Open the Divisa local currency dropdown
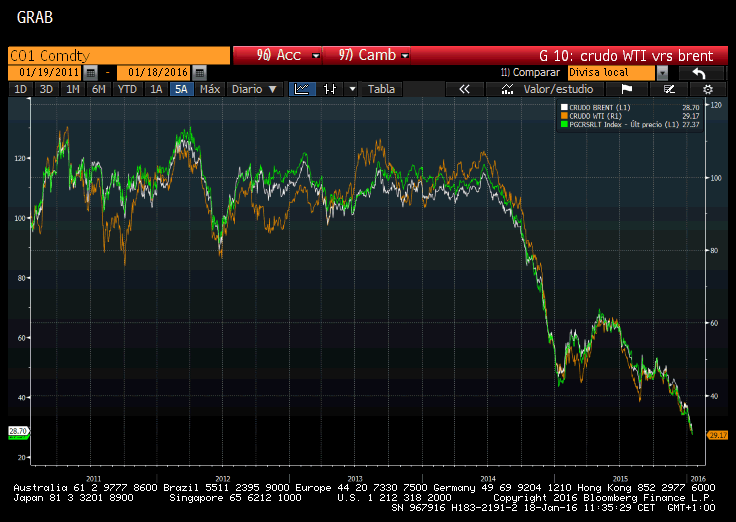Screen dimensions: 736x522 [662, 73]
